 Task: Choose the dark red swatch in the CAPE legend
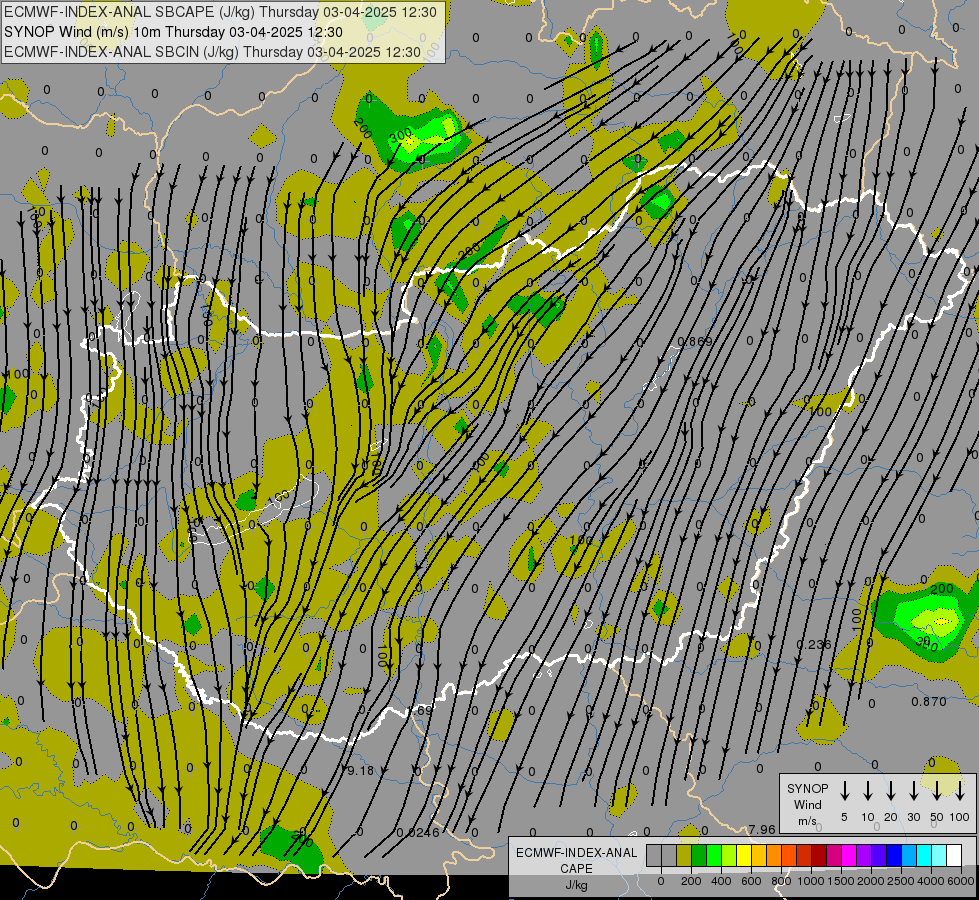click(x=819, y=855)
